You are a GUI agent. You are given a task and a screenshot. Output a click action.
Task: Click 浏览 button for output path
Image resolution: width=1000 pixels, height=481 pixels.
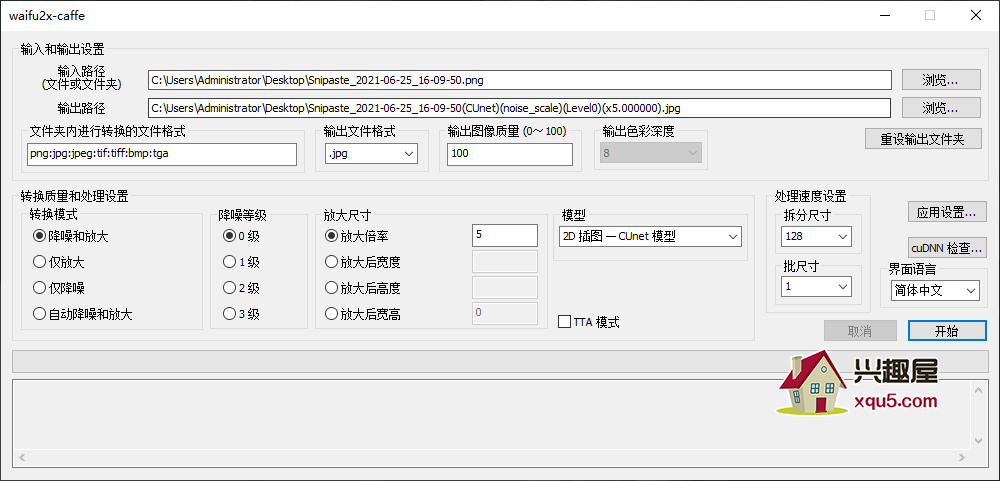coord(941,108)
